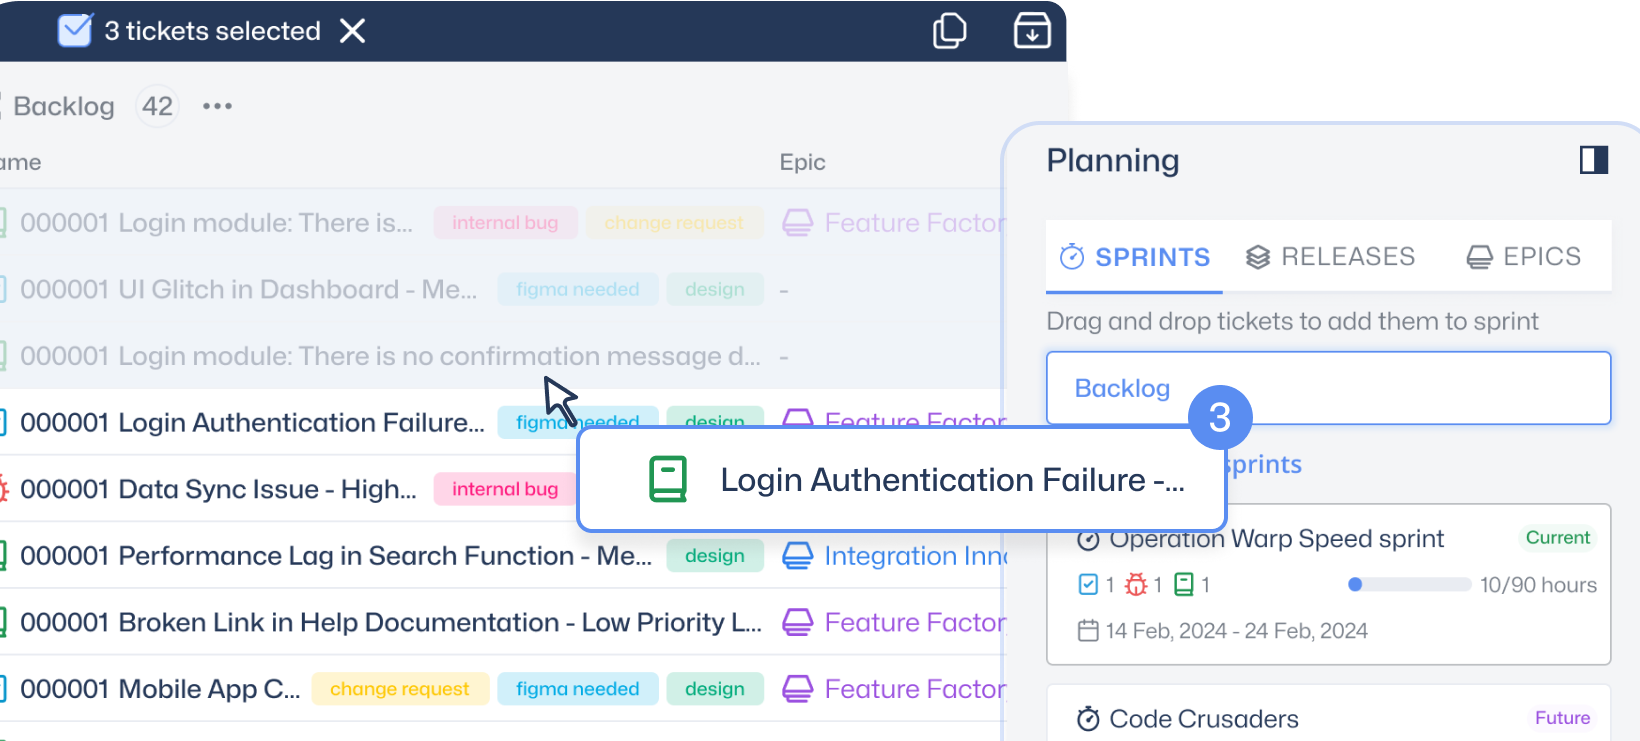Viewport: 1640px width, 741px height.
Task: Click the copy tickets icon in the selection bar
Action: point(949,30)
